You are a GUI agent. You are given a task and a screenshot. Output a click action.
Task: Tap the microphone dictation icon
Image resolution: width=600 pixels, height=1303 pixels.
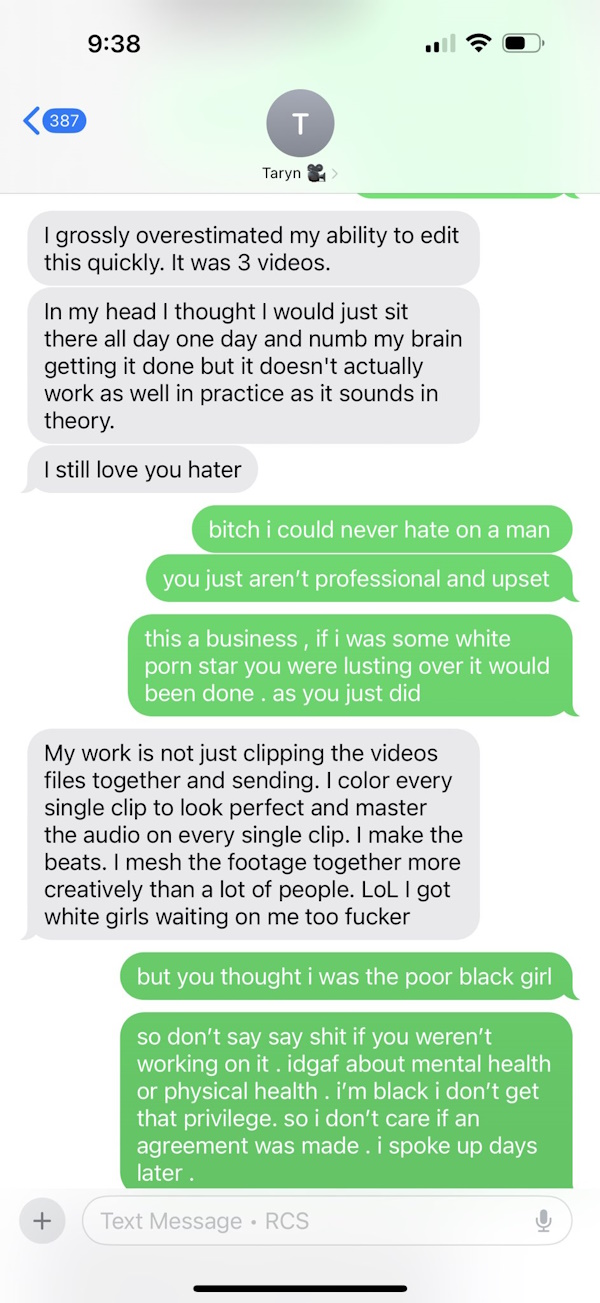click(543, 1221)
